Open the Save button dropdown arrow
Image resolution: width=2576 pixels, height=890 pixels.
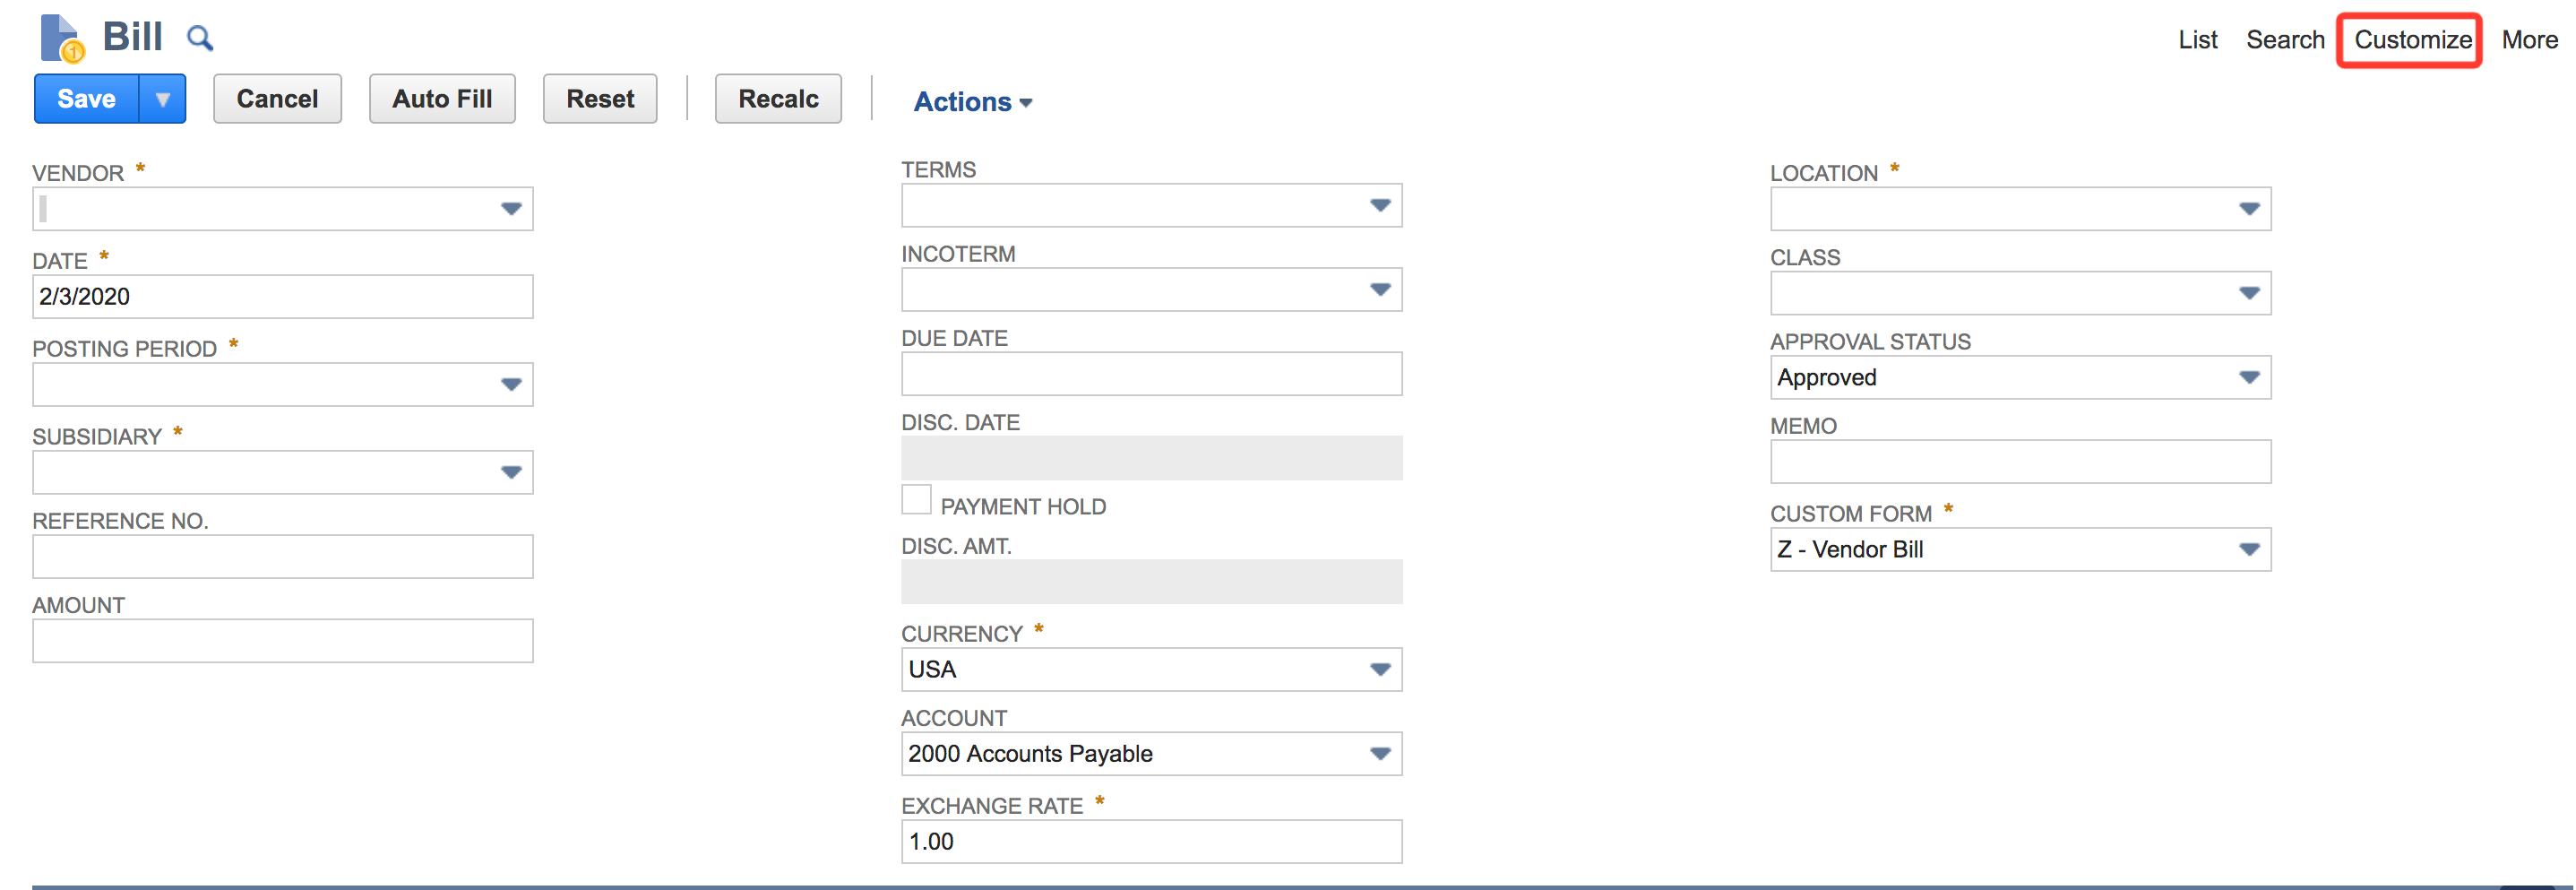(163, 98)
